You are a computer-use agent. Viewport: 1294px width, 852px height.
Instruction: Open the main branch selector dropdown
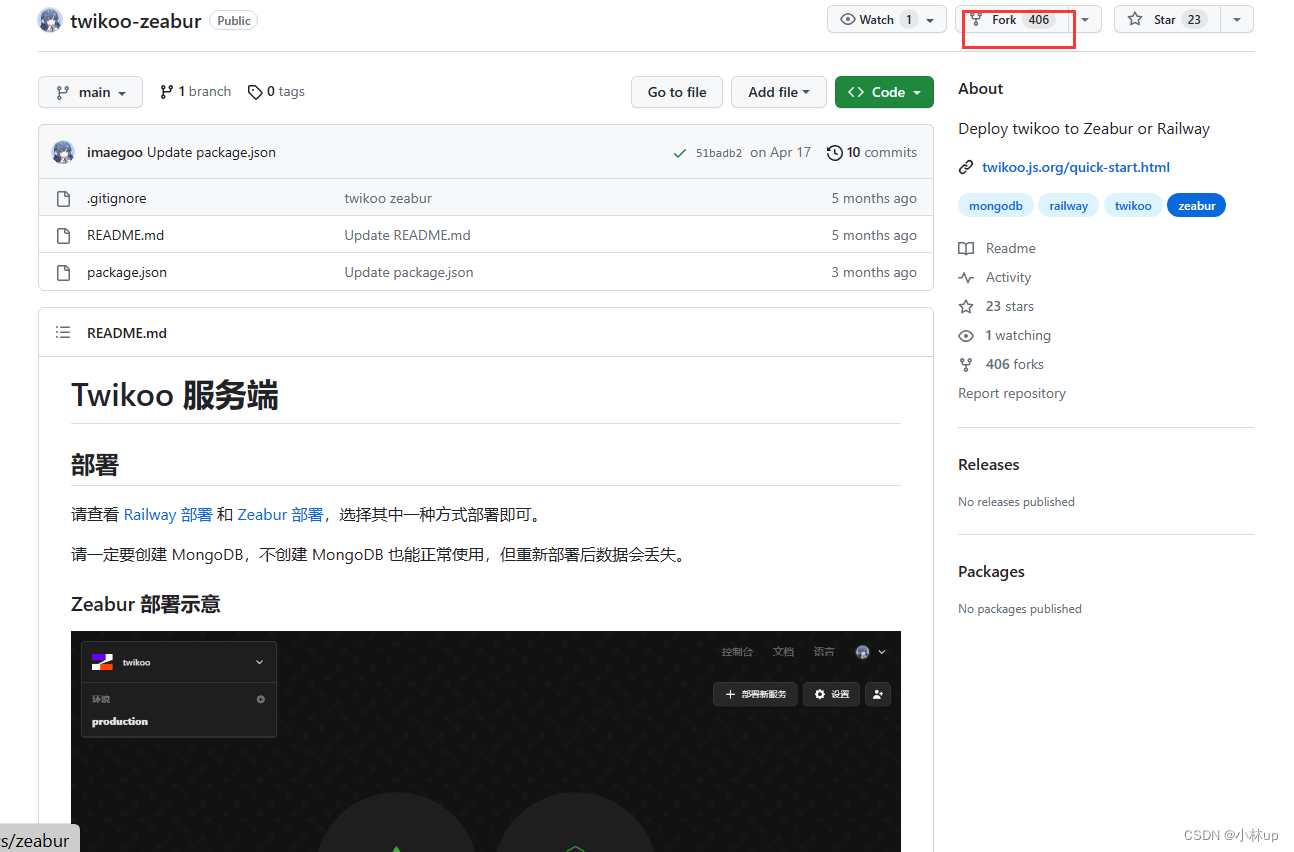tap(90, 91)
